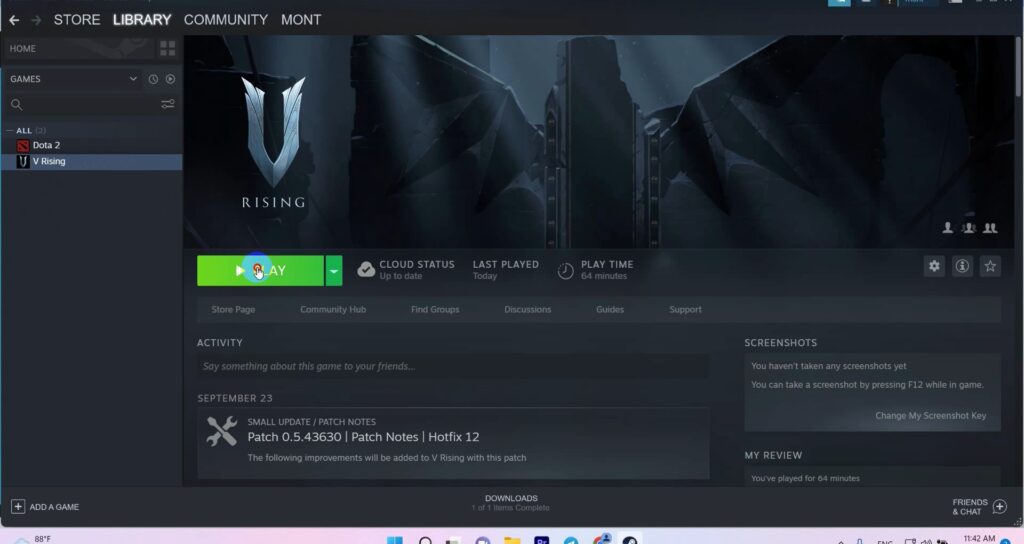Image resolution: width=1024 pixels, height=544 pixels.
Task: Open the DOWNLOADS status
Action: pyautogui.click(x=511, y=503)
